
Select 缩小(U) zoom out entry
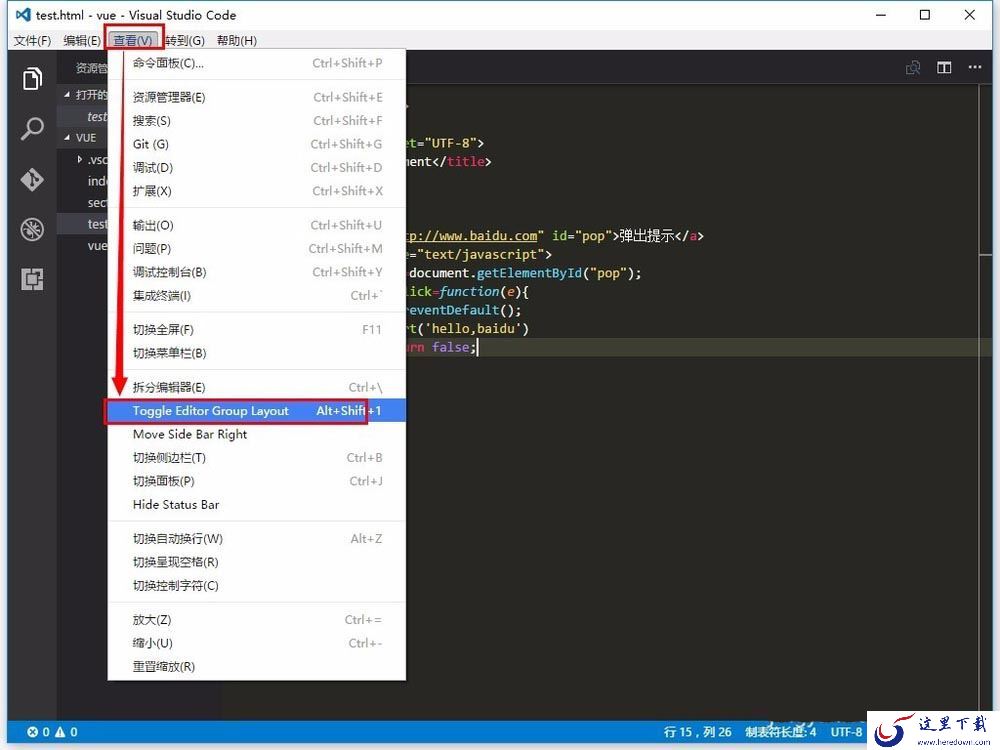click(257, 643)
